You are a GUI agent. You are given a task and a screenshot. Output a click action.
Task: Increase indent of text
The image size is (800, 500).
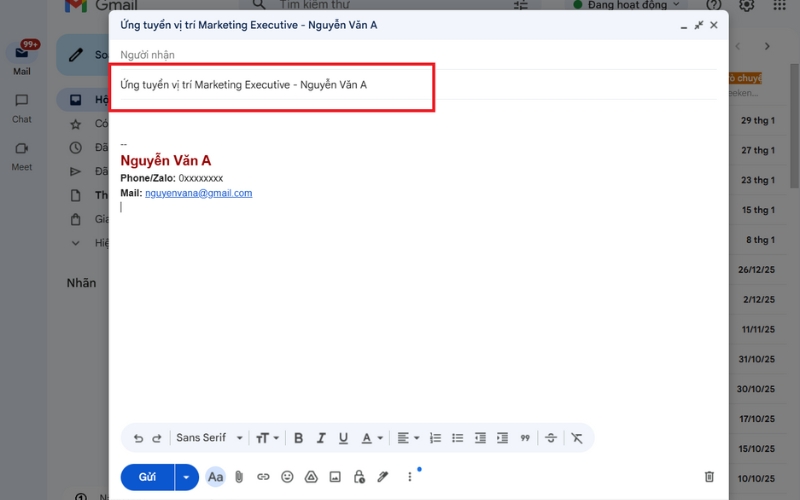pos(503,438)
